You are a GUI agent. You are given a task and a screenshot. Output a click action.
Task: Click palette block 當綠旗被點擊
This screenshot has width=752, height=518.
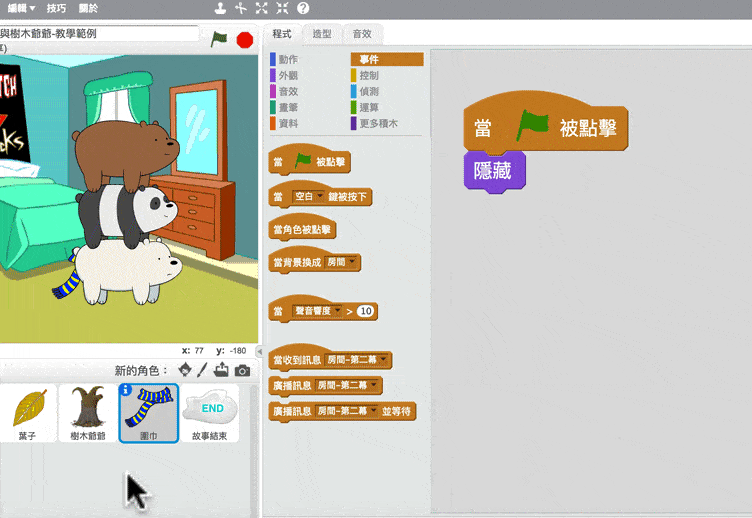(x=310, y=160)
